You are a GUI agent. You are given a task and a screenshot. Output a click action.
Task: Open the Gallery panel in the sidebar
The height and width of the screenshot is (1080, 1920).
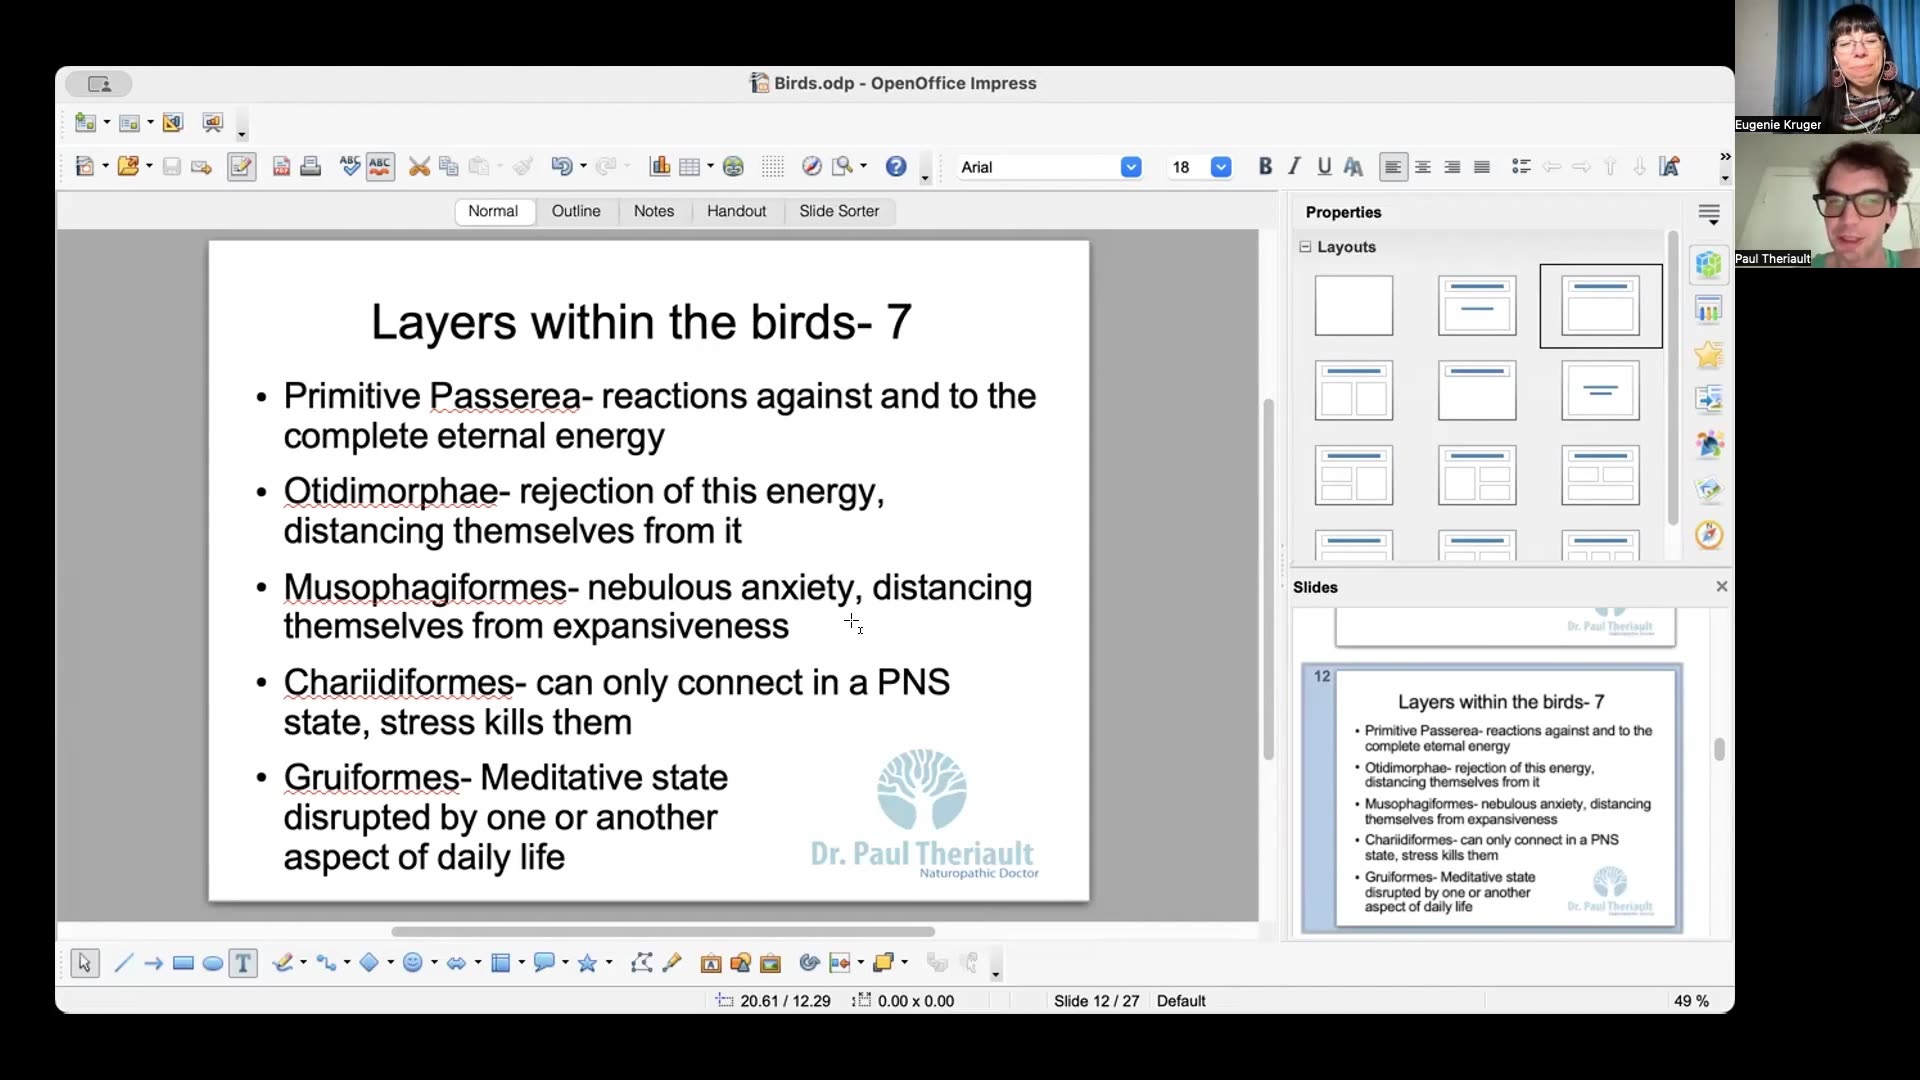(1710, 489)
